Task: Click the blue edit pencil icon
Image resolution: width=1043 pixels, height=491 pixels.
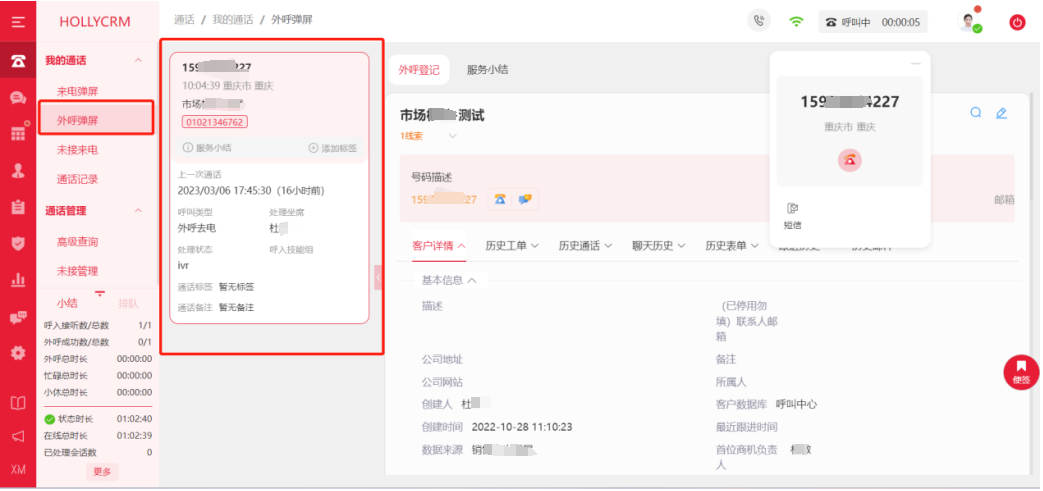Action: (x=1001, y=113)
